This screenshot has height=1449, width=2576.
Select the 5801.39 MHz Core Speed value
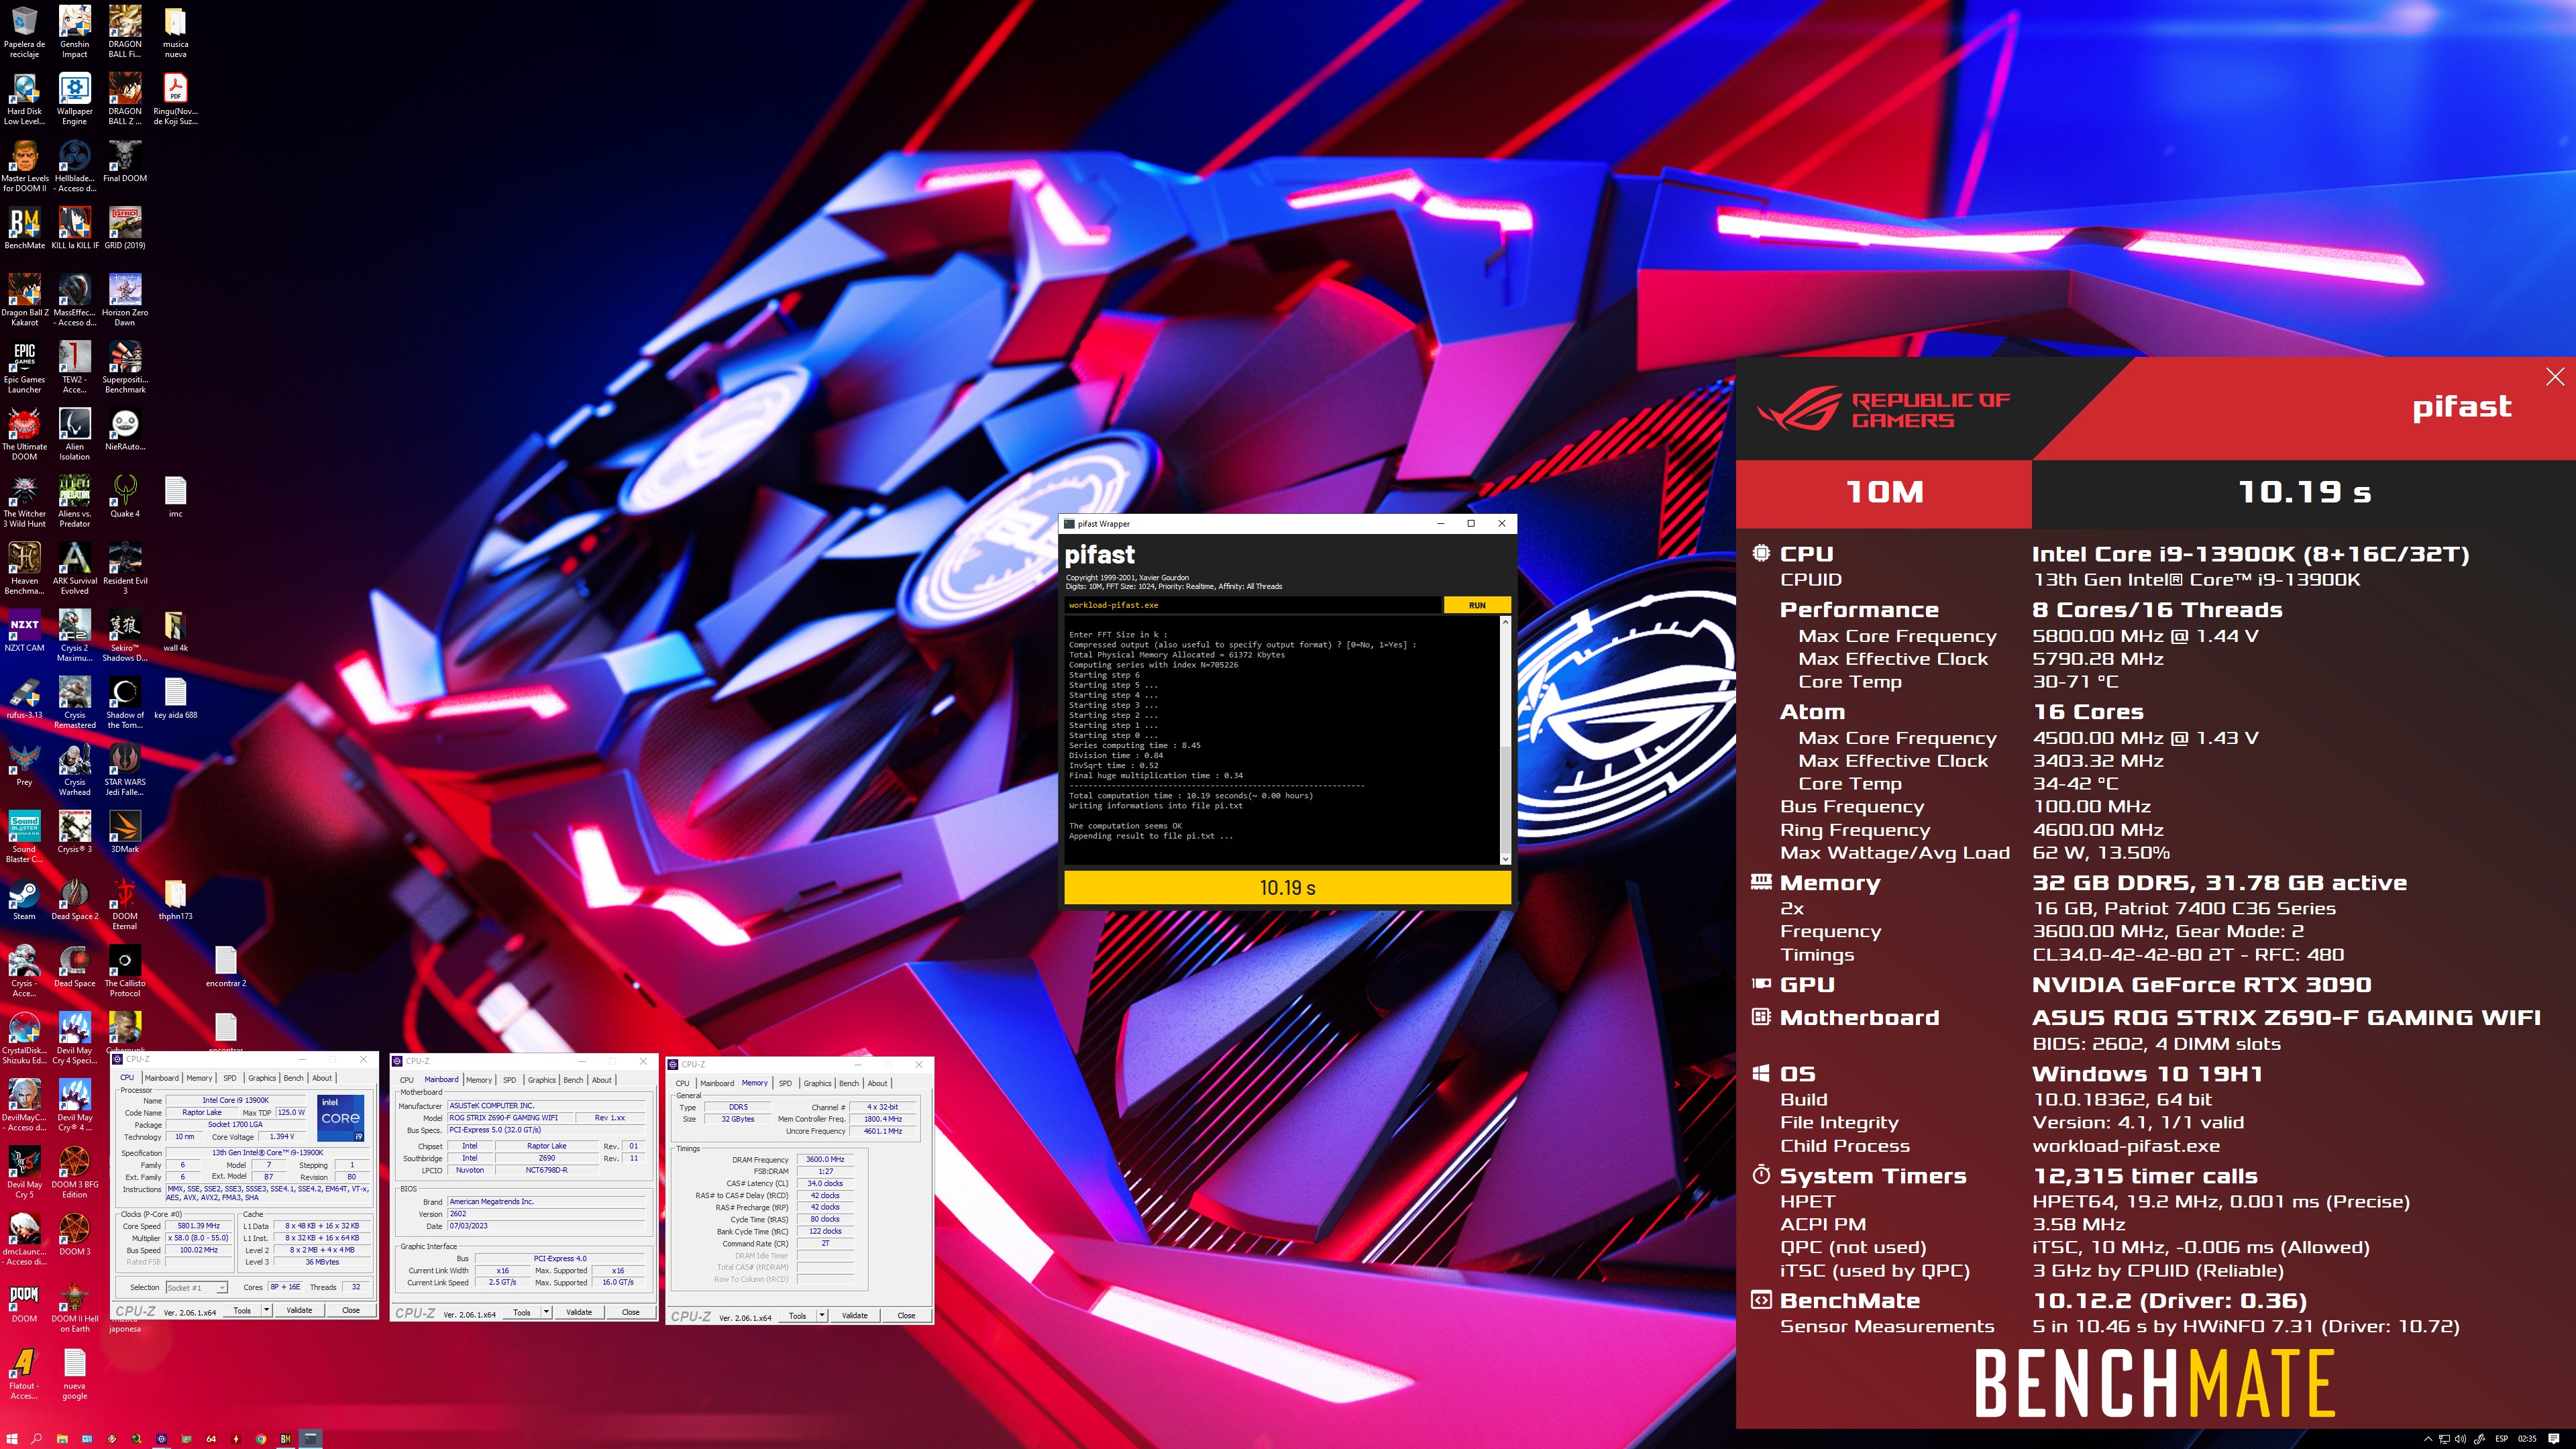tap(198, 1226)
